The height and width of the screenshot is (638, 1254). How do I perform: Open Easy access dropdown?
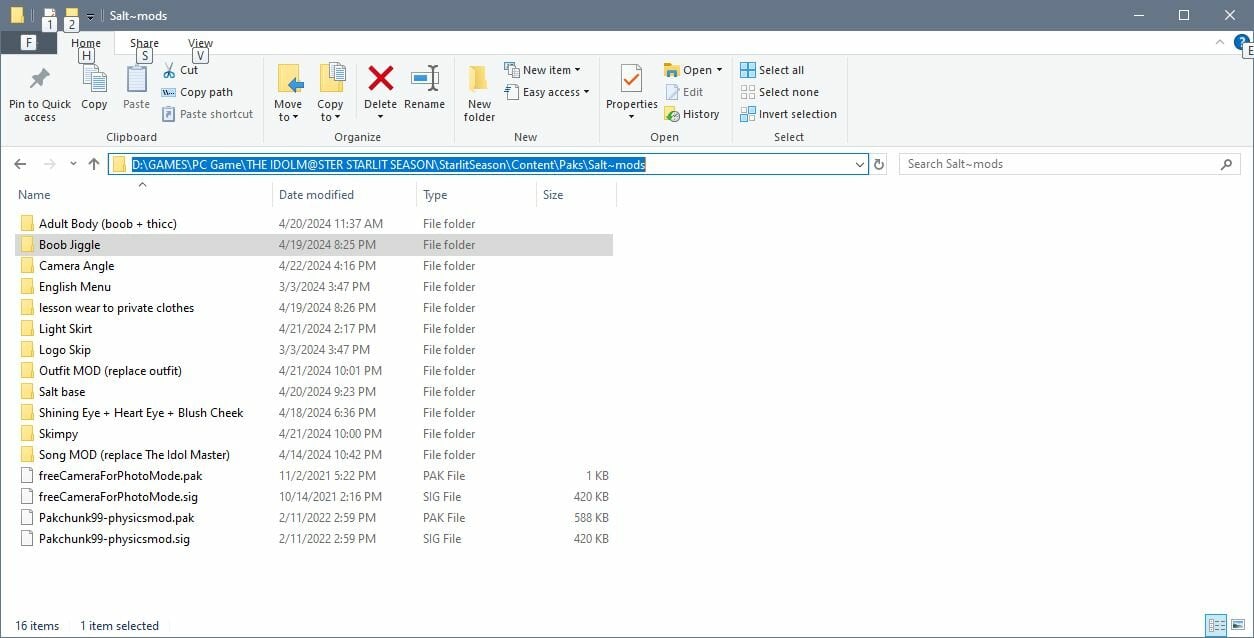(546, 92)
